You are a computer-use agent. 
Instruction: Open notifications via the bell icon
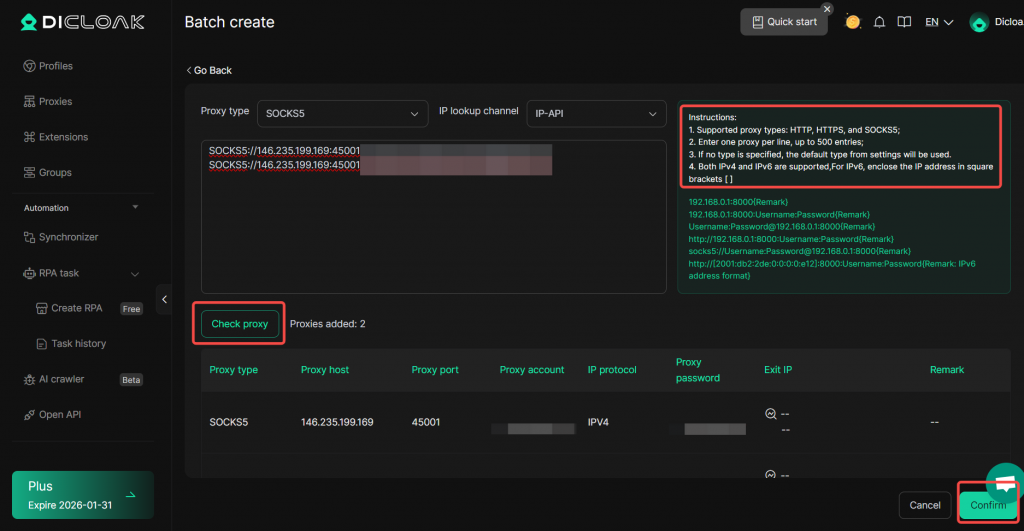880,22
